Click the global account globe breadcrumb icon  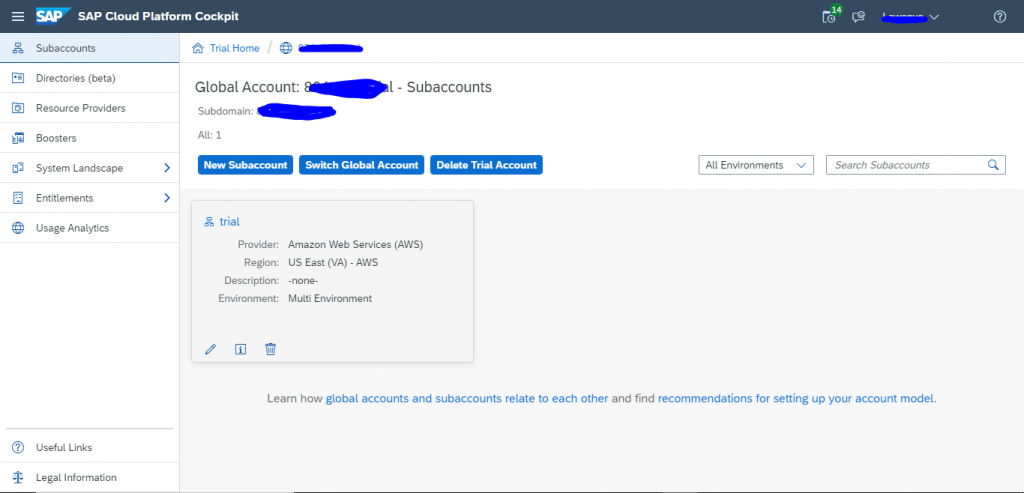(x=285, y=48)
